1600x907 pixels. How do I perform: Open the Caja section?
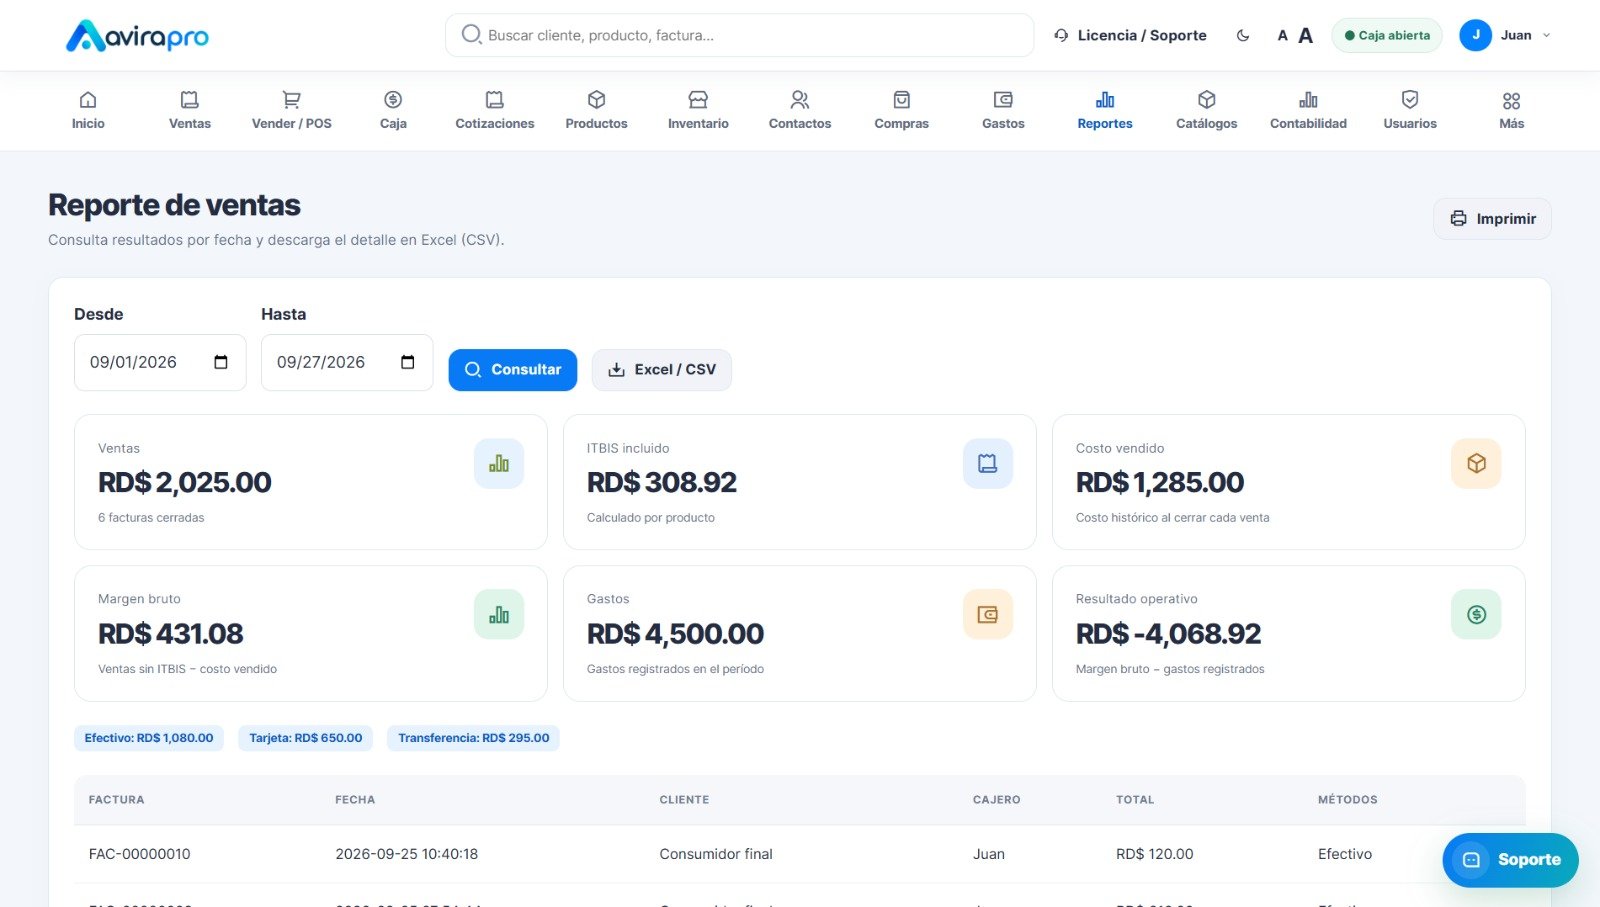click(x=393, y=110)
